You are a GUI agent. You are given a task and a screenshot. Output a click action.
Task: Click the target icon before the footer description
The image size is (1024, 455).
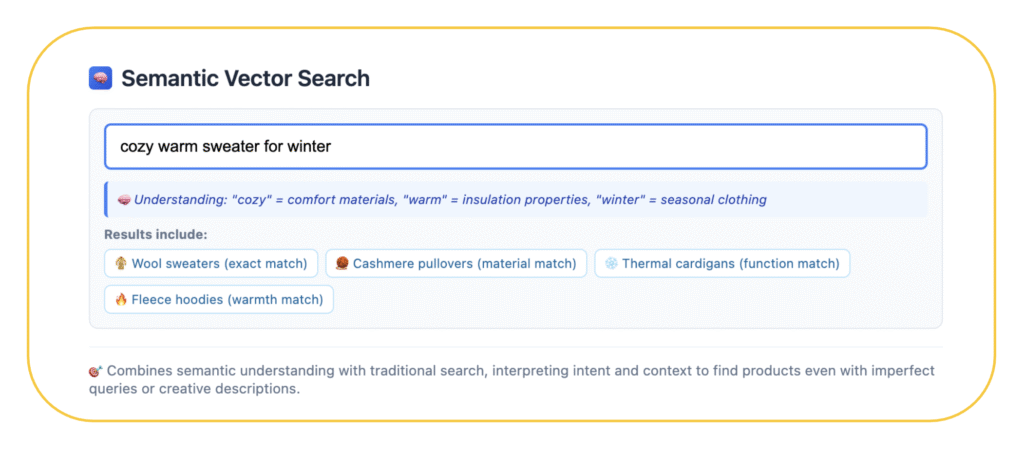pyautogui.click(x=95, y=371)
